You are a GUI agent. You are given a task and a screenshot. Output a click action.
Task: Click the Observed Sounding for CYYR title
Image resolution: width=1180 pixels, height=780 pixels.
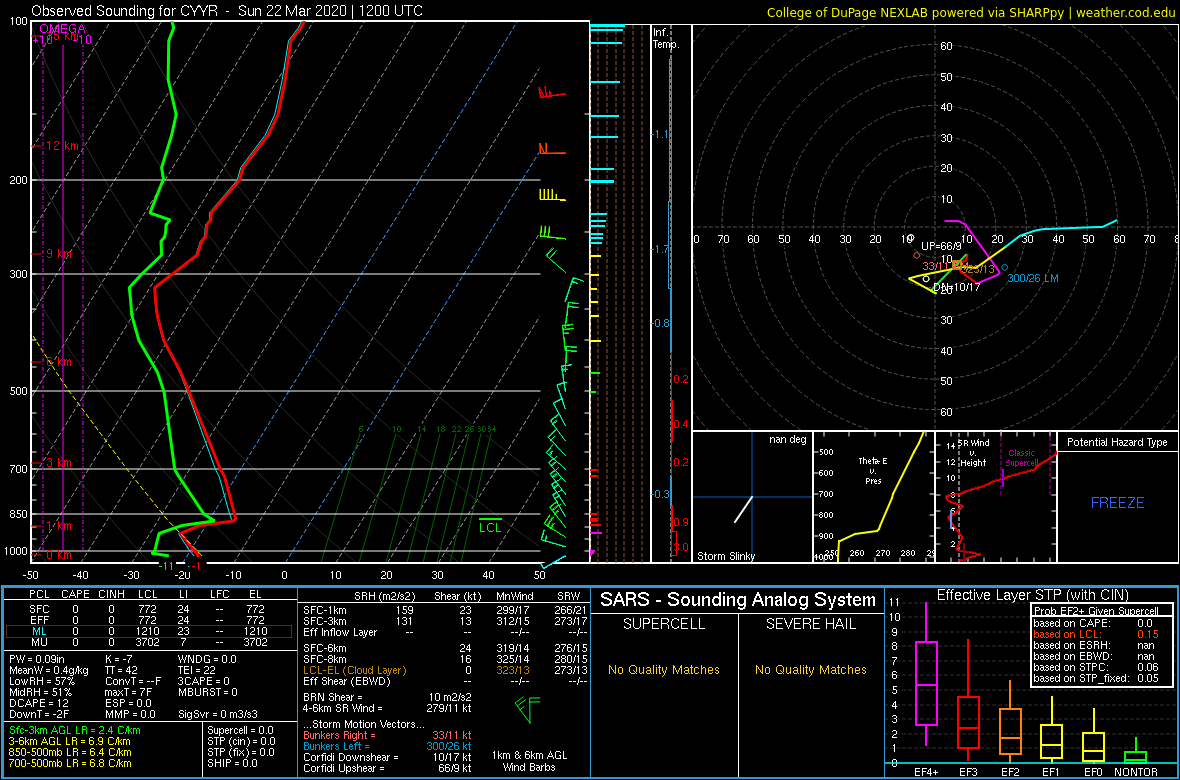pyautogui.click(x=227, y=11)
